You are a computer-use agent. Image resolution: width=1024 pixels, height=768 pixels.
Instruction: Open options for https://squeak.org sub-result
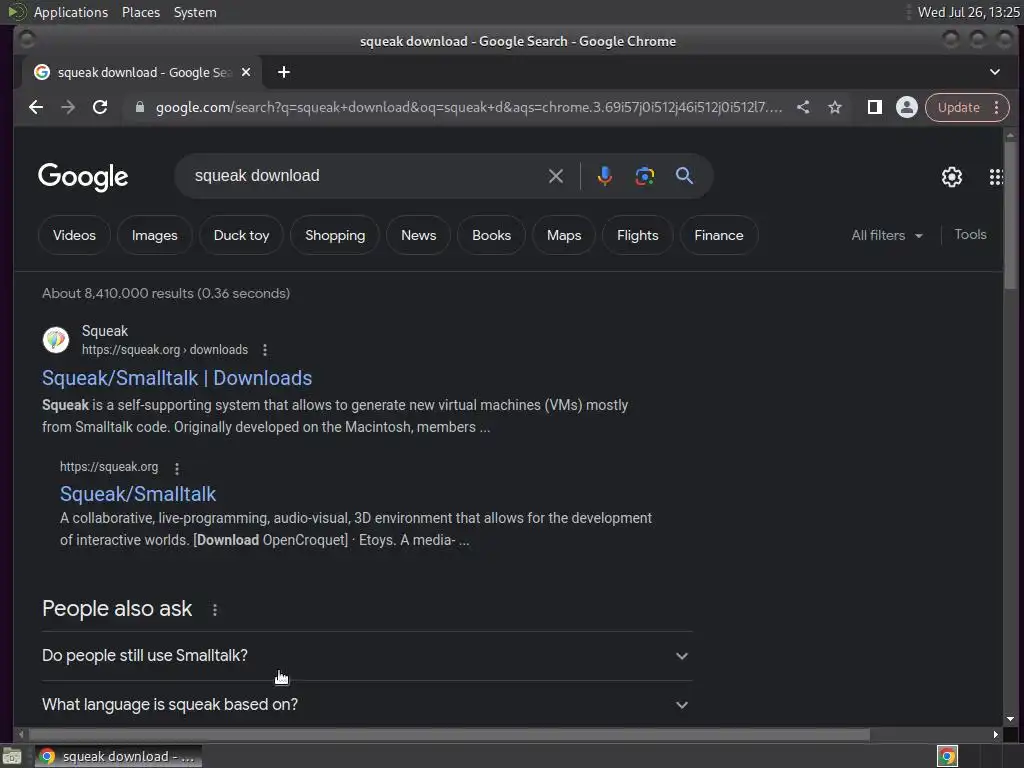pos(177,468)
